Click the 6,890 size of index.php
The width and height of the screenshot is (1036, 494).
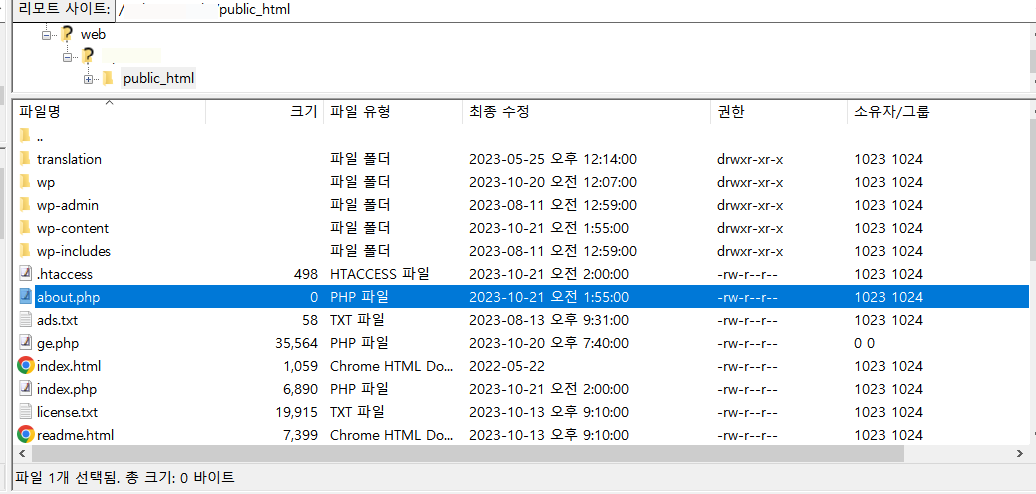300,389
